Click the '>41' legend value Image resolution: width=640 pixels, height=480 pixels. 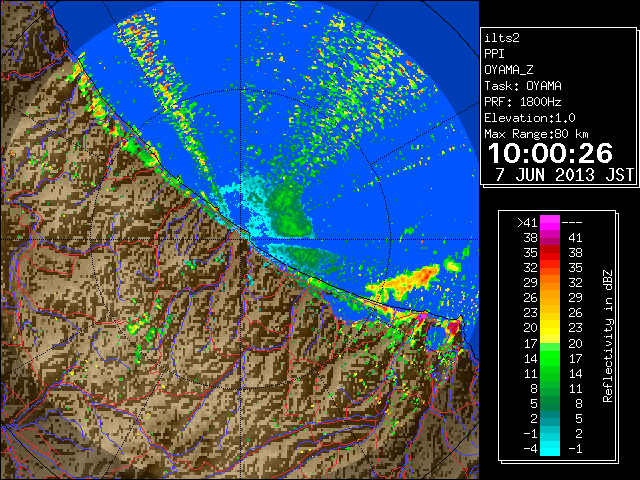click(x=527, y=223)
